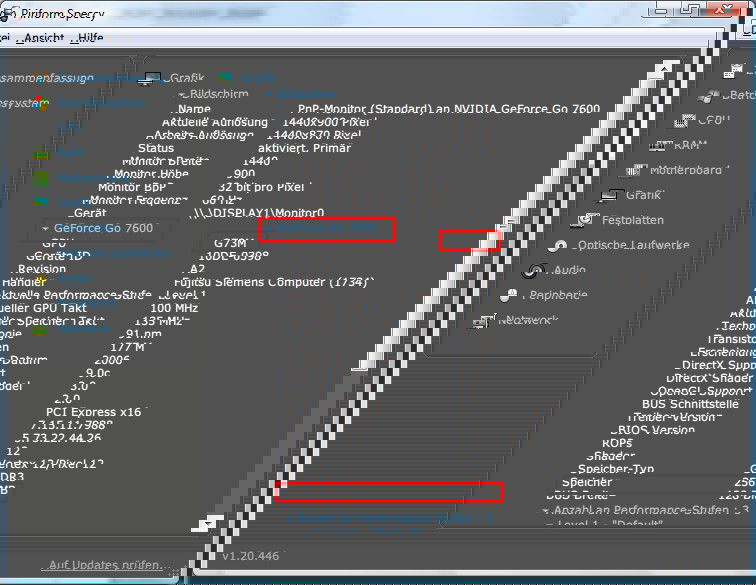The width and height of the screenshot is (756, 585).
Task: Click the blurred blue Bildschirm node
Action: coord(306,94)
